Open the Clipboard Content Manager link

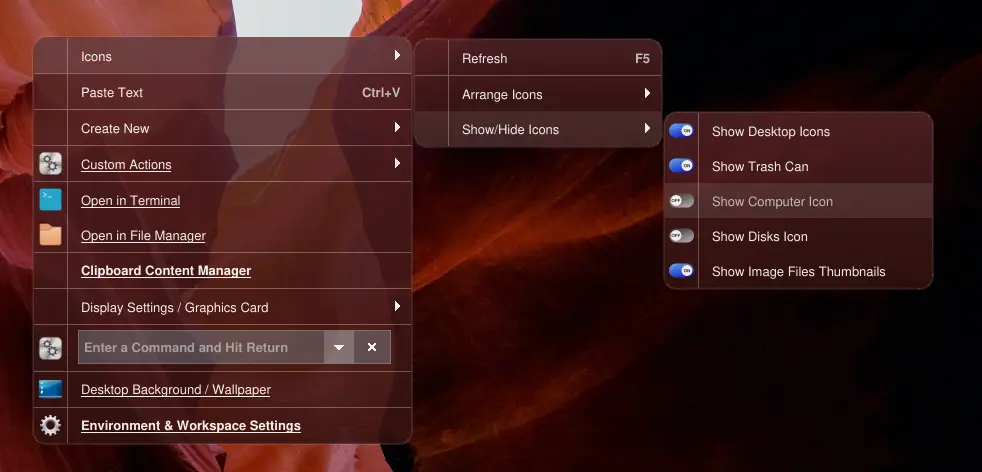pyautogui.click(x=166, y=271)
